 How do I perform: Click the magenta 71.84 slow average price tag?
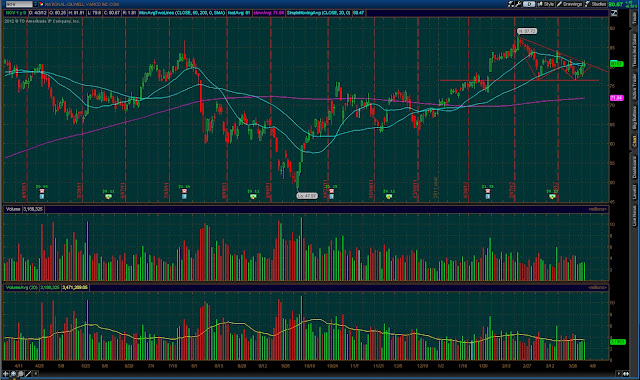pos(616,98)
